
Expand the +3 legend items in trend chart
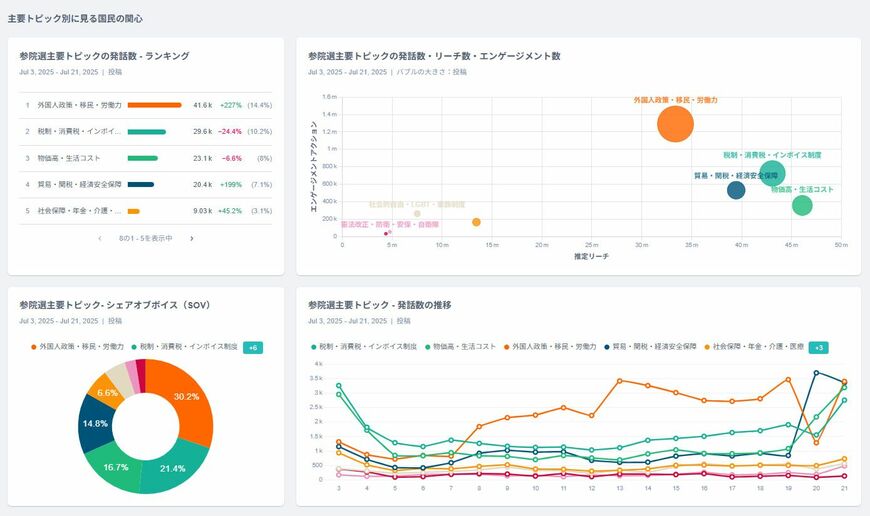pos(818,347)
